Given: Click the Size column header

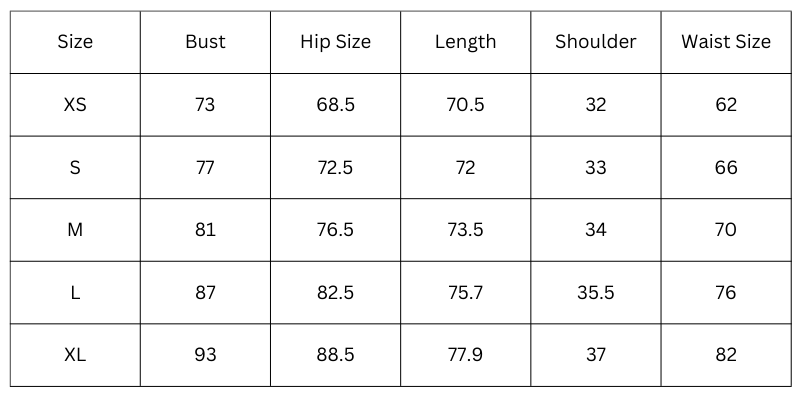Looking at the screenshot, I should (75, 42).
